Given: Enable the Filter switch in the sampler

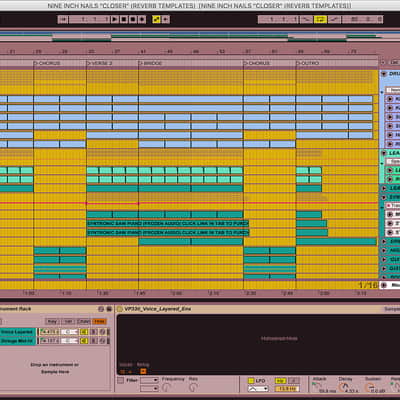Looking at the screenshot, I should 120,380.
